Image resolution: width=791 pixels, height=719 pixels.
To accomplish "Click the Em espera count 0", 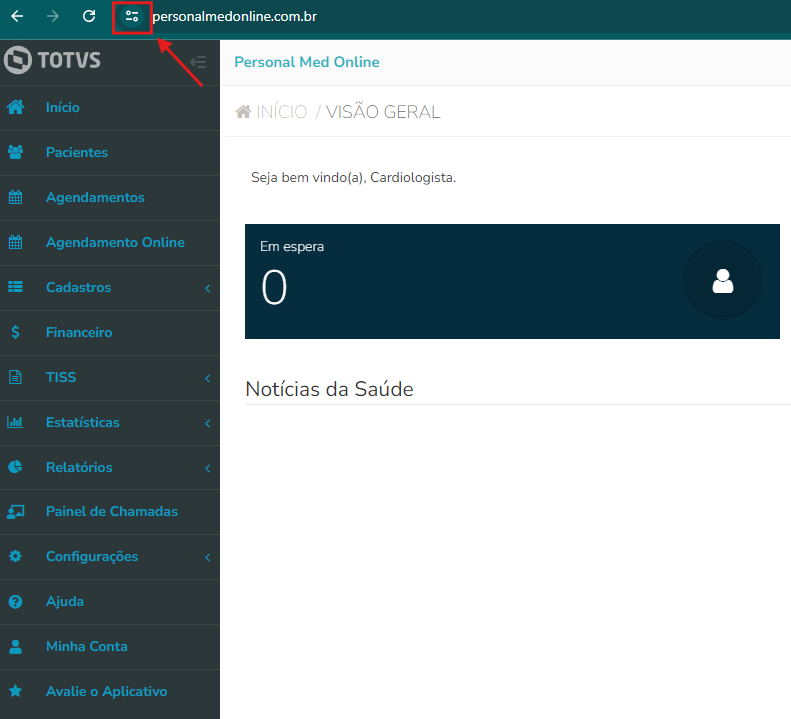I will click(x=274, y=287).
